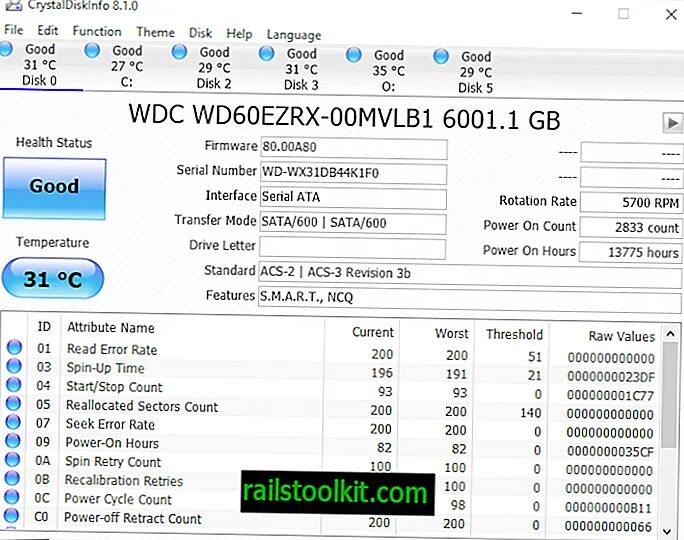Select raw value 0000000035CF
The image size is (684, 540).
[610, 452]
